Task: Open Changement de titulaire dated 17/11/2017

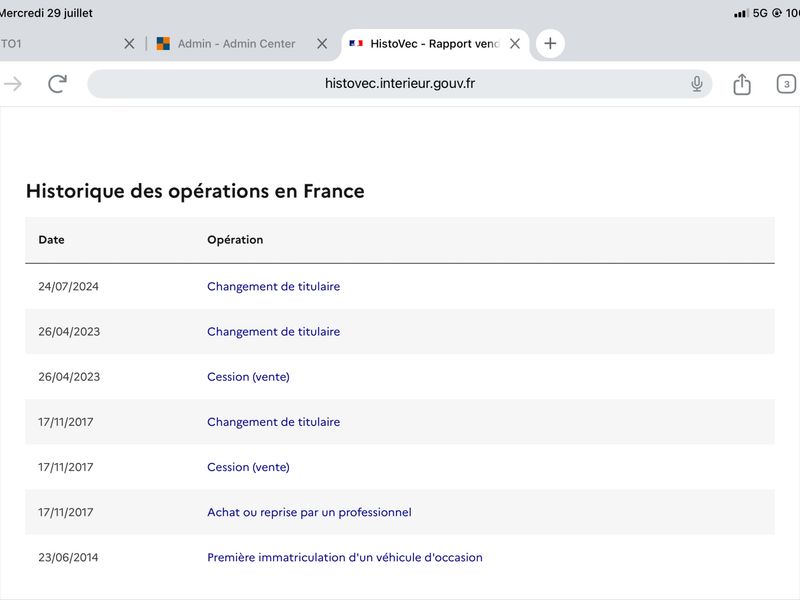Action: pos(273,422)
